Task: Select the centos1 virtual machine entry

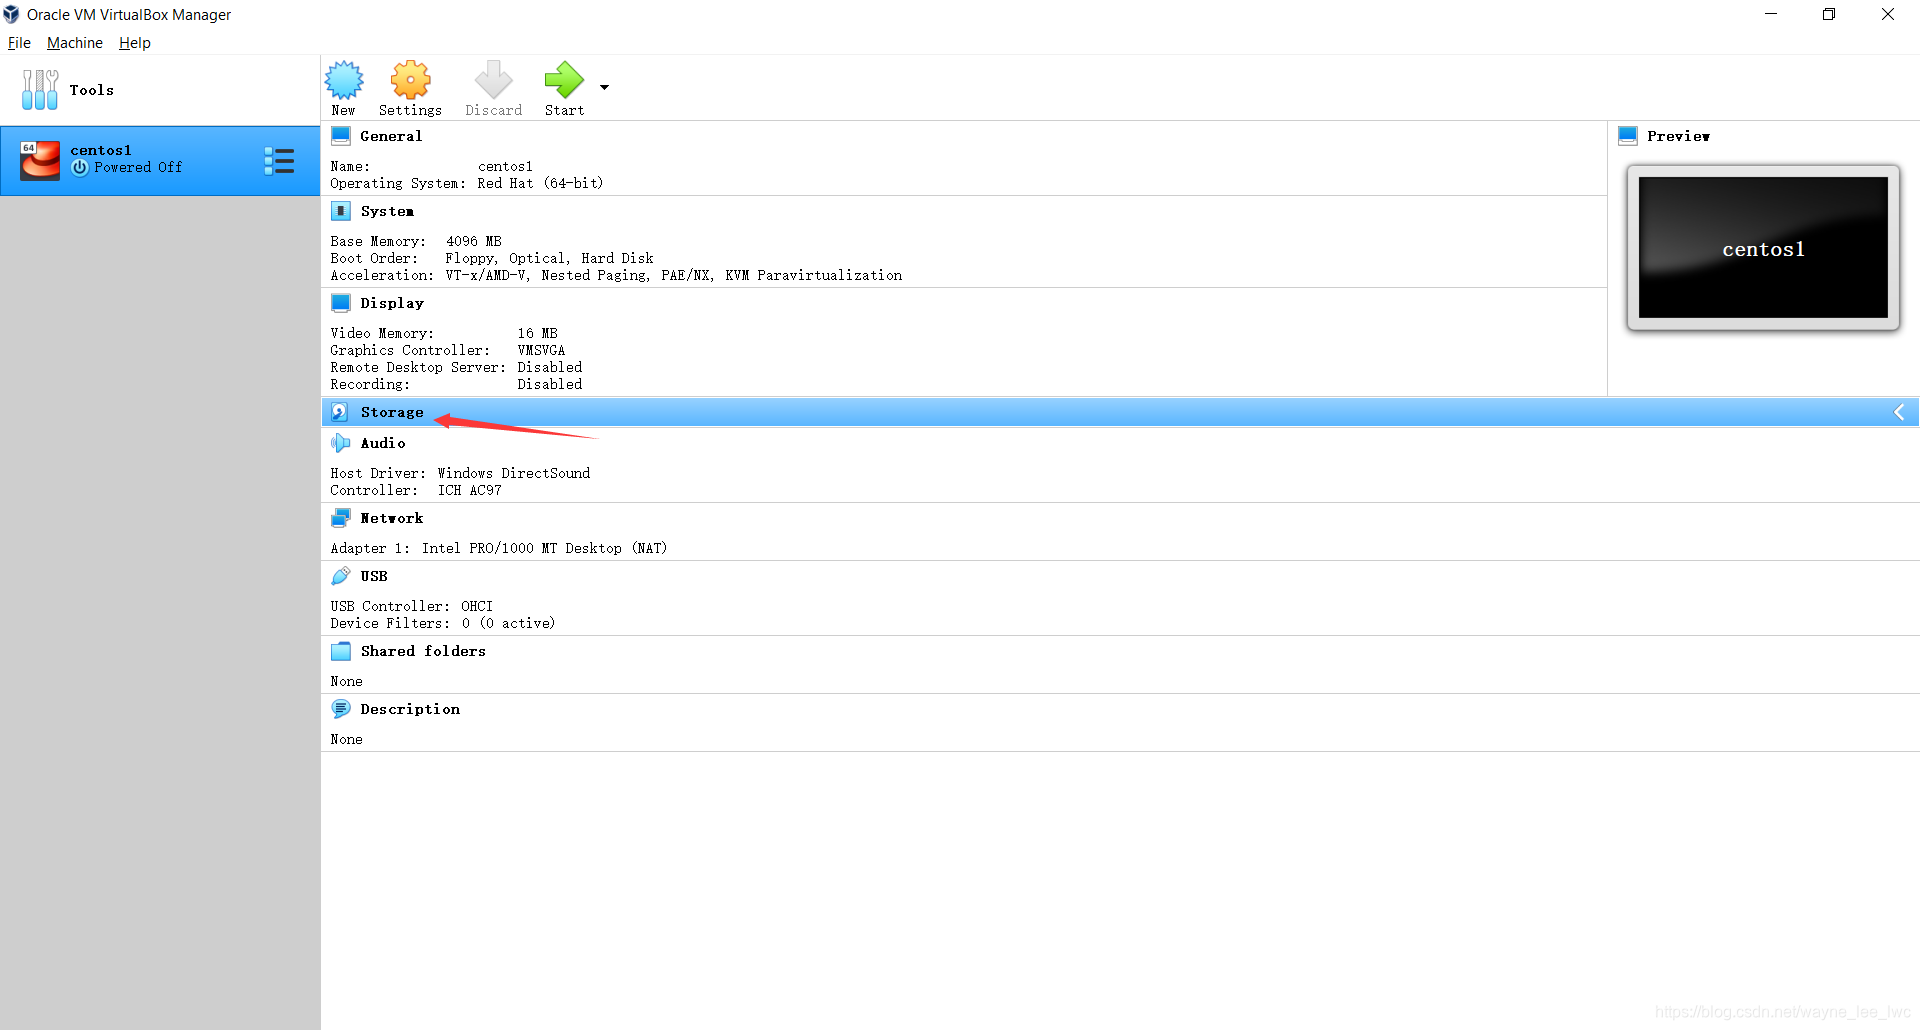Action: click(x=160, y=160)
